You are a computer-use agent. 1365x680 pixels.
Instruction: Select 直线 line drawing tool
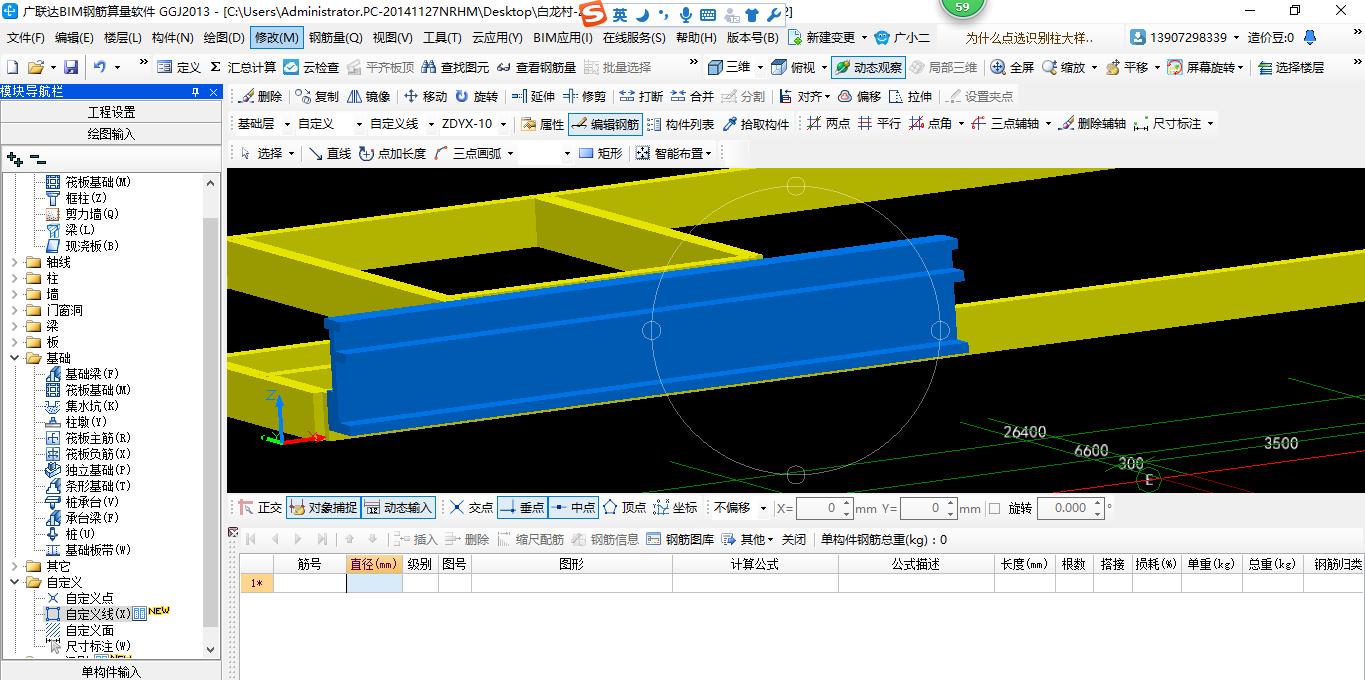click(330, 154)
